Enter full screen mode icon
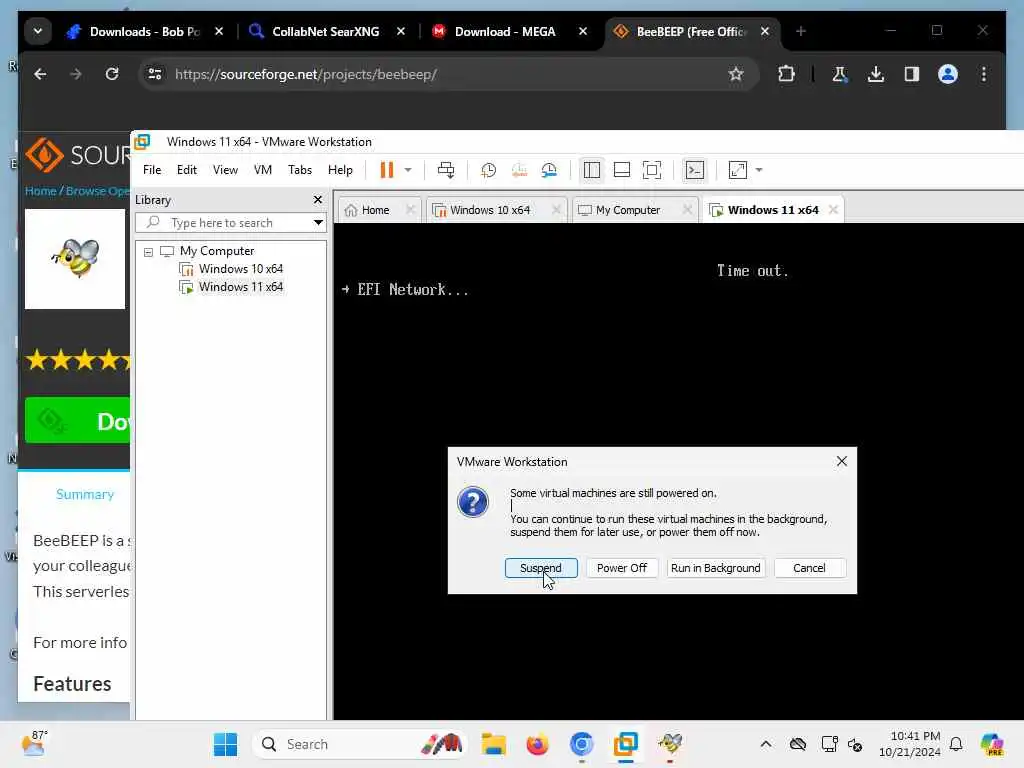Screen dimensions: 1024x768 652,170
